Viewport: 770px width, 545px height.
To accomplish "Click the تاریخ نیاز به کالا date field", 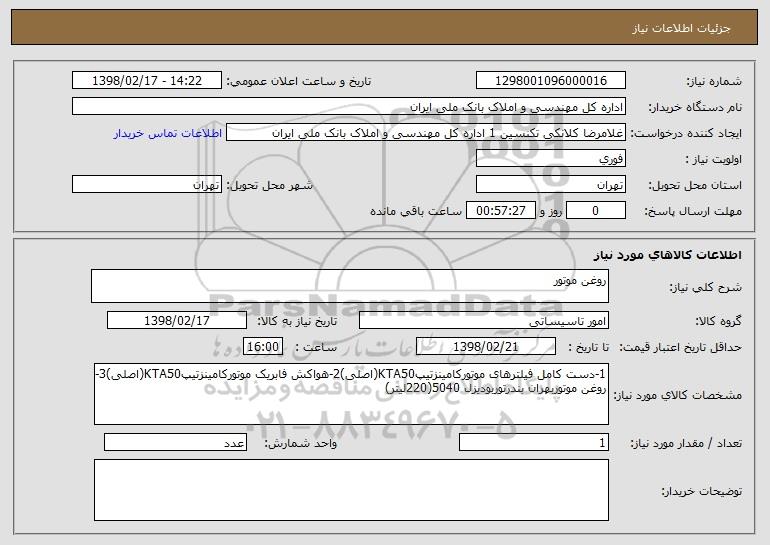I will coord(177,320).
